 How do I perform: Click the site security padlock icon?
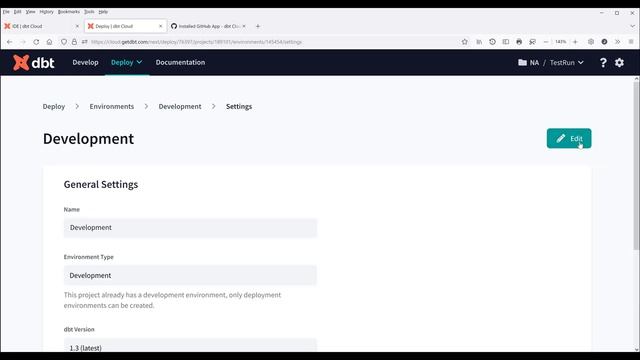click(x=74, y=42)
